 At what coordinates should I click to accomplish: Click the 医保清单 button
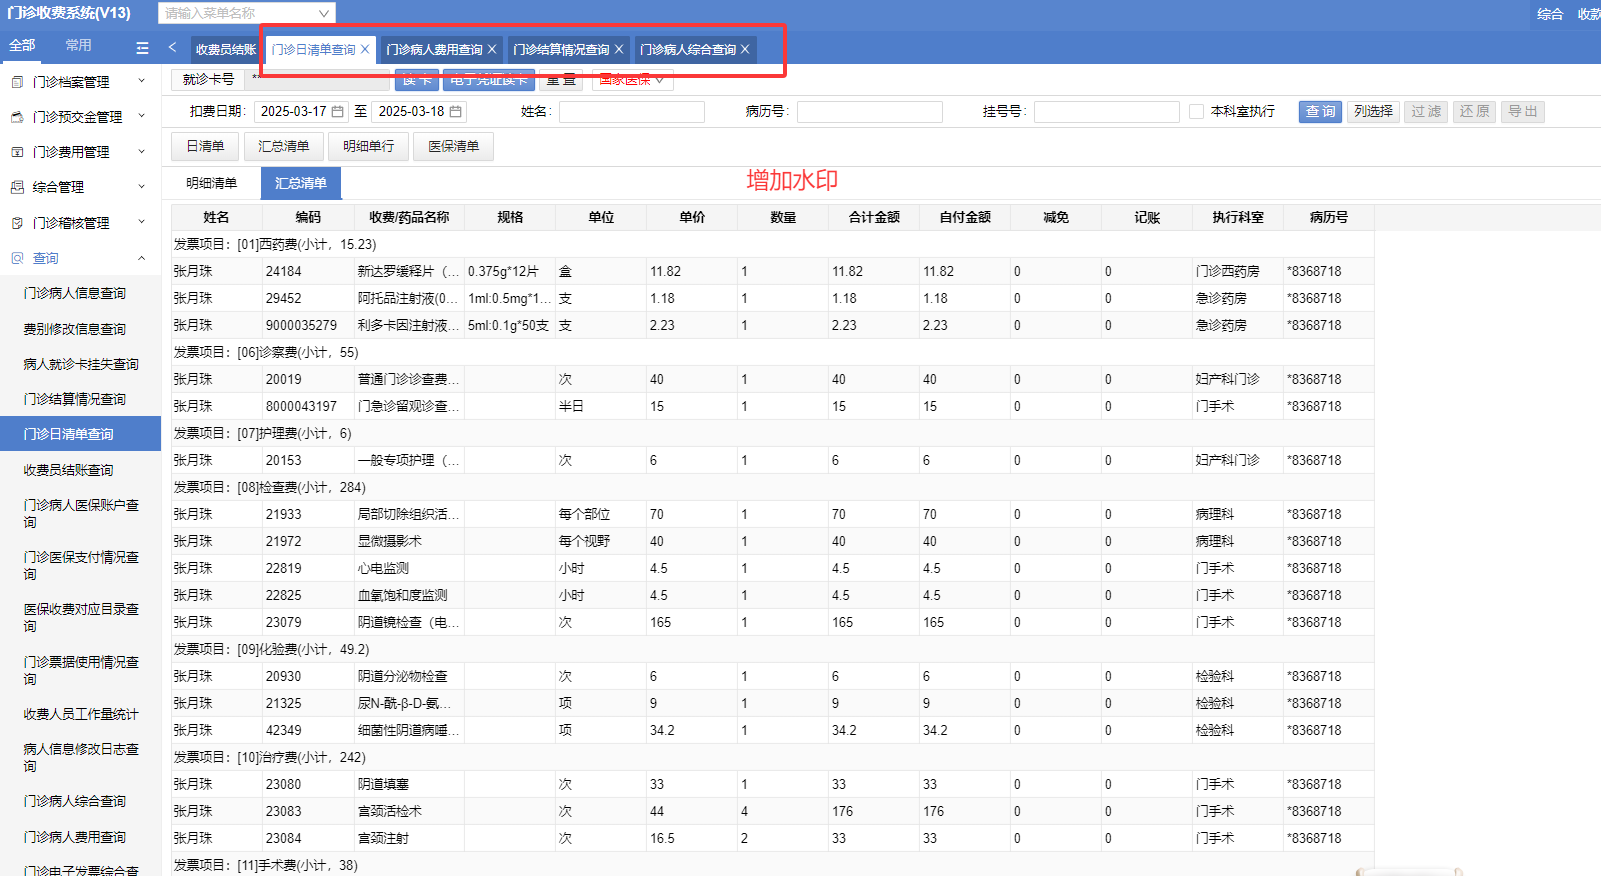click(x=454, y=146)
